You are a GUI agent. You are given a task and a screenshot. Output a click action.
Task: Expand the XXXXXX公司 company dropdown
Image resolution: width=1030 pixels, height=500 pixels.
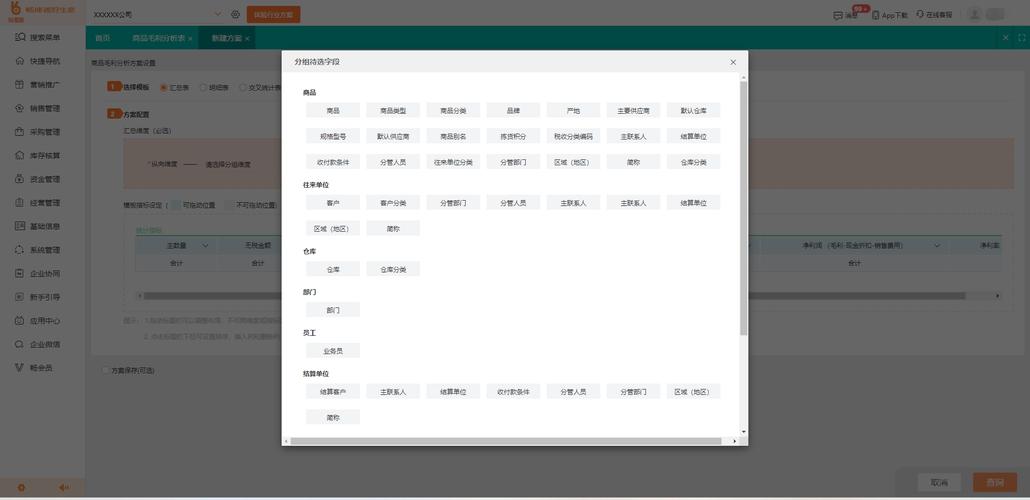click(218, 14)
